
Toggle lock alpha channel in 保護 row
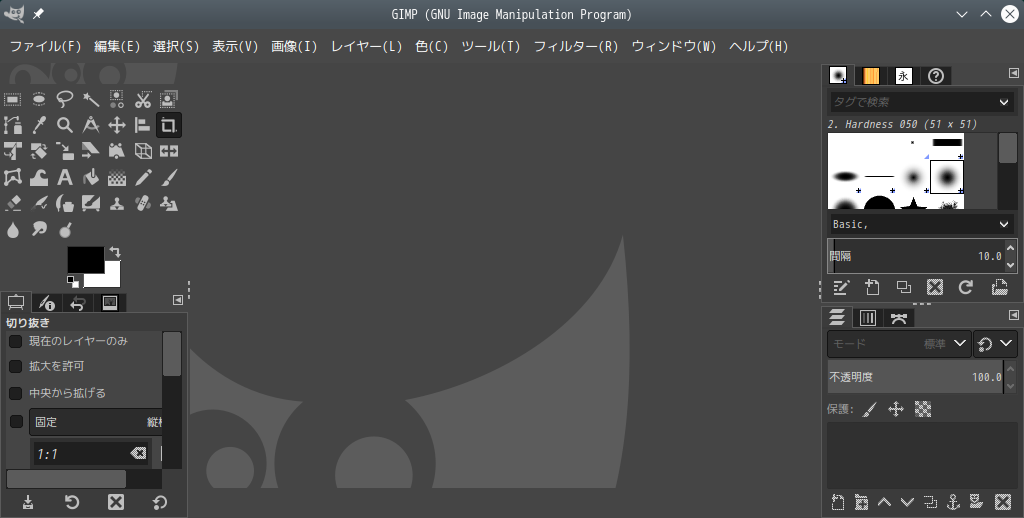coord(923,410)
